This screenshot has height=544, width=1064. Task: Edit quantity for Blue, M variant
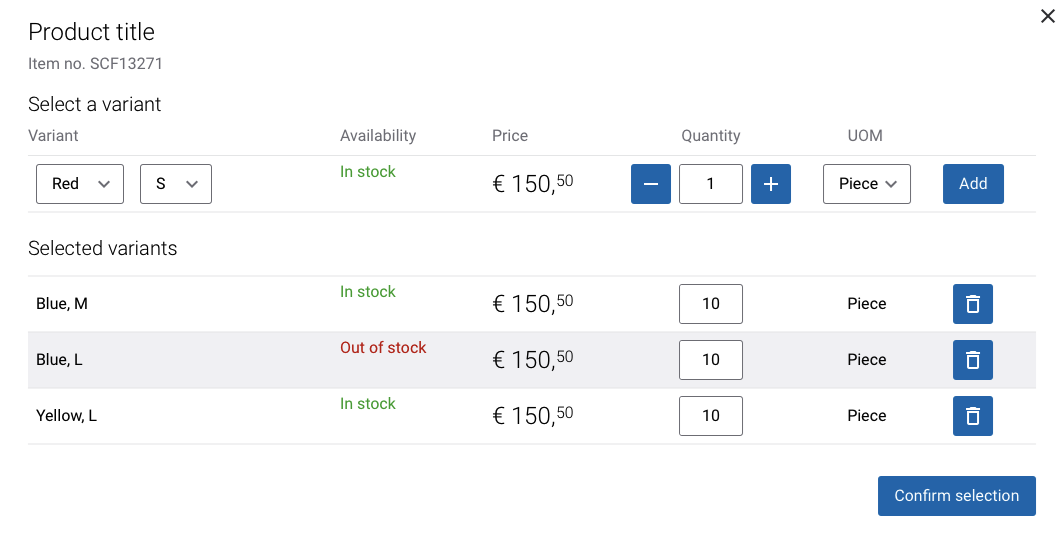pyautogui.click(x=710, y=304)
